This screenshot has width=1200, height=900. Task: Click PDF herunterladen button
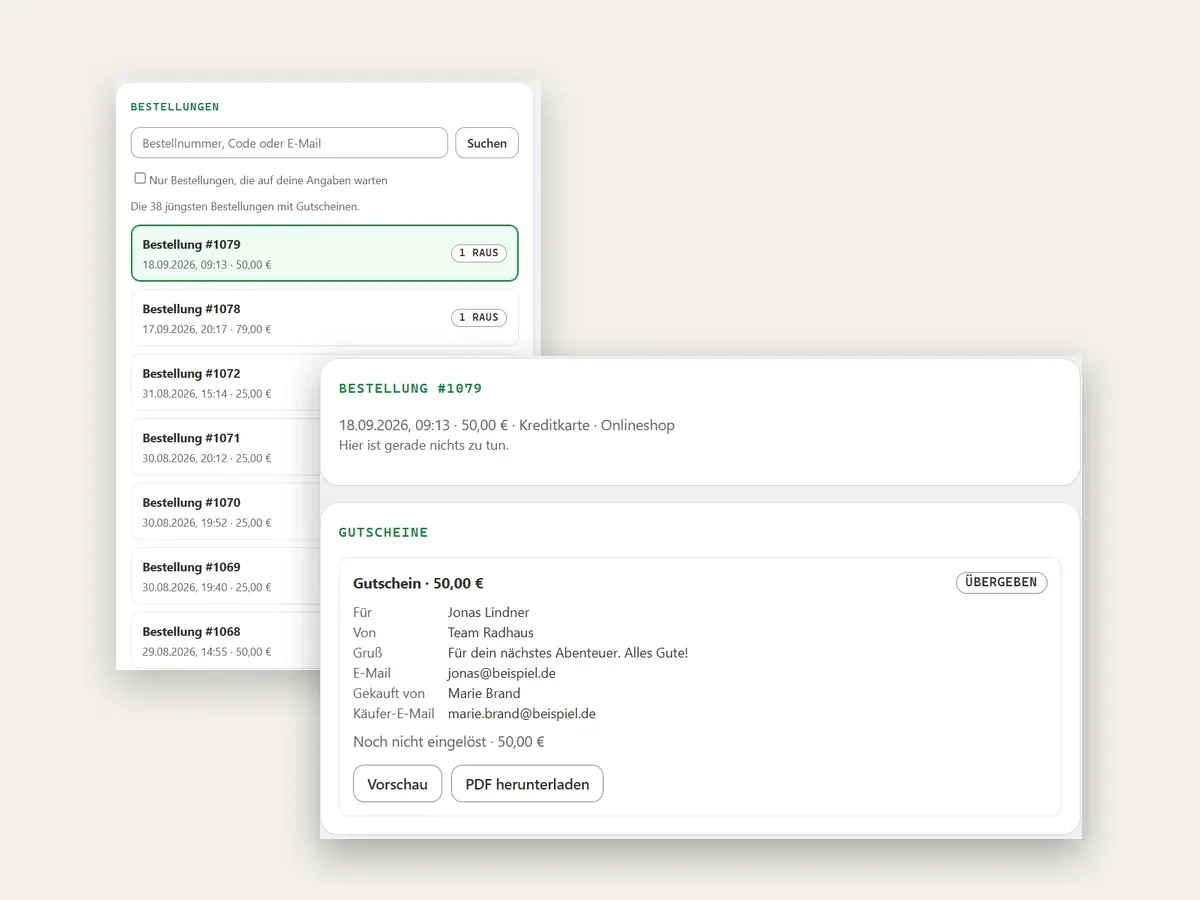[527, 784]
